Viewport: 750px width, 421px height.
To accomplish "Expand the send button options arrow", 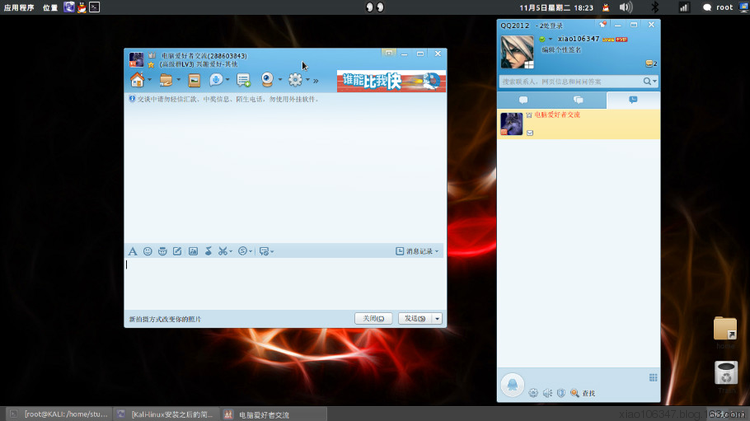I will coord(437,318).
